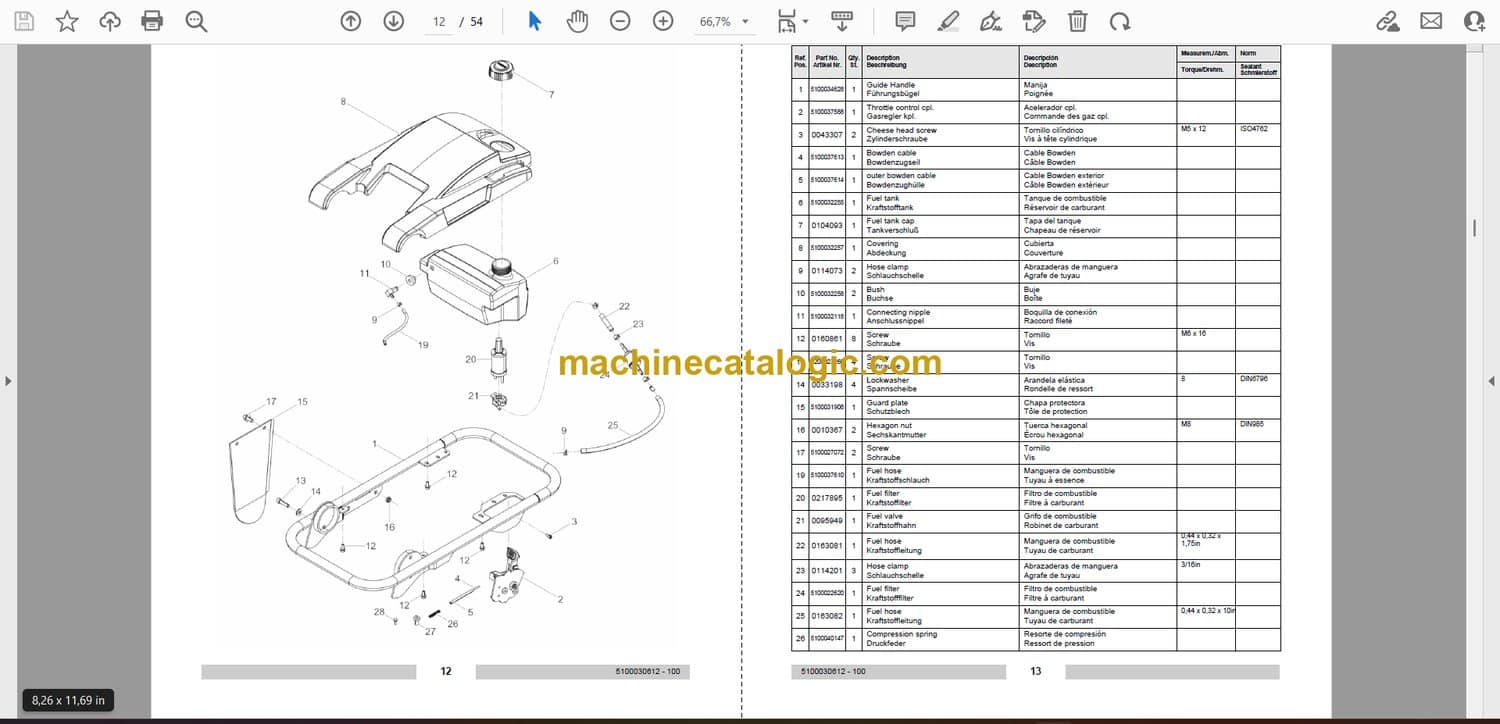
Task: Expand the right tools pane arrow
Action: [1490, 381]
